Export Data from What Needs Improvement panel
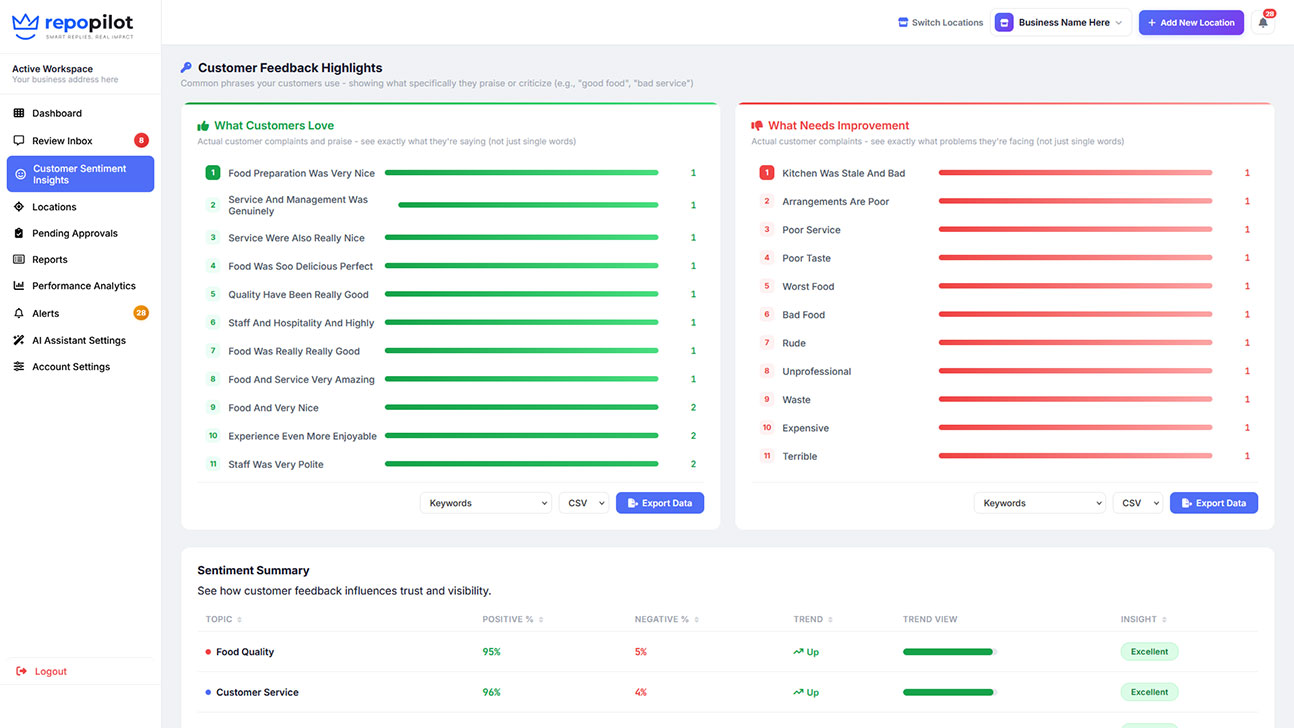 pos(1214,503)
